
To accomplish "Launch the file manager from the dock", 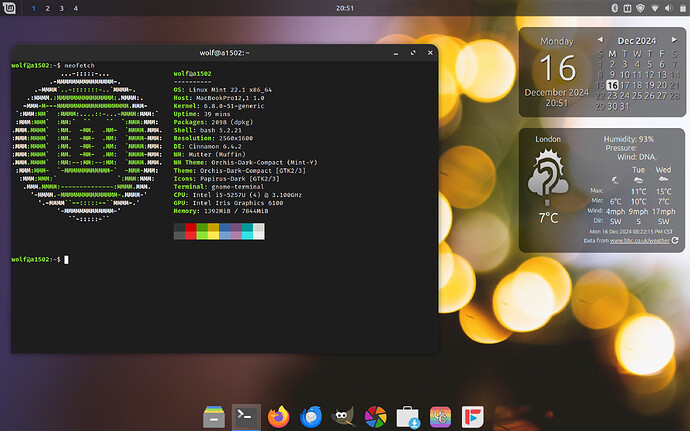I will [x=214, y=417].
